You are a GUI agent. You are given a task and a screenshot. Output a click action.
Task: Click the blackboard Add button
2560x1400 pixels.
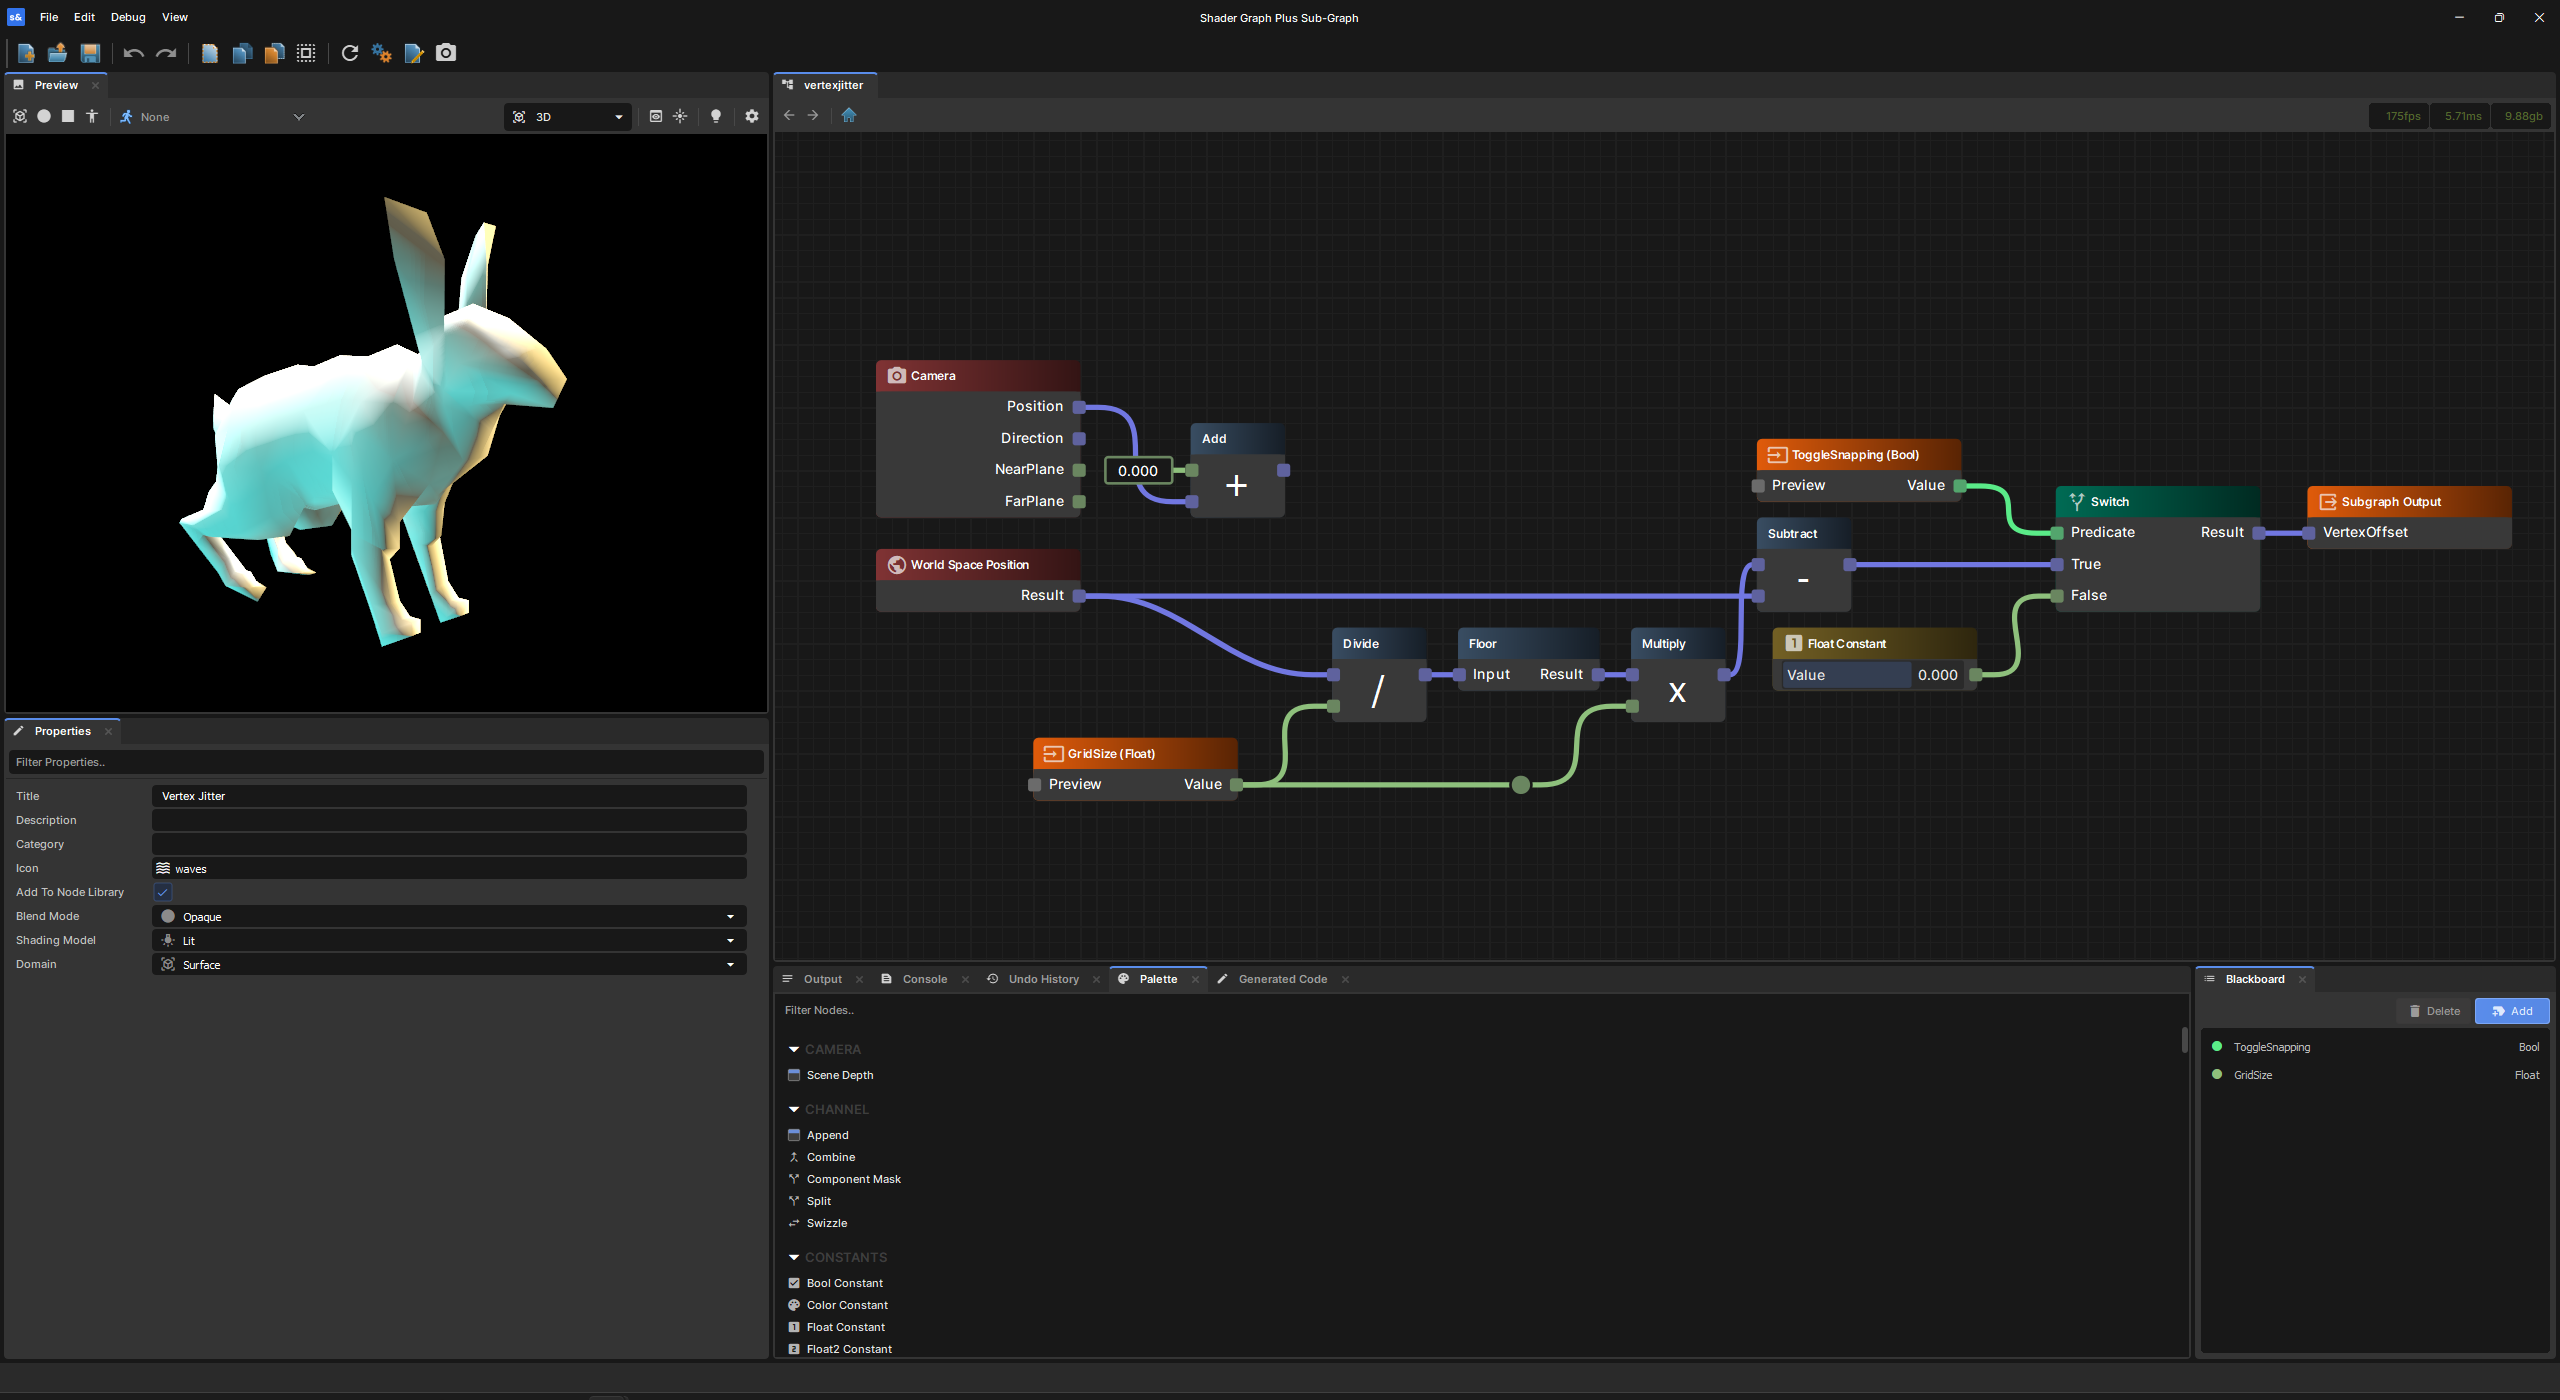coord(2511,1011)
